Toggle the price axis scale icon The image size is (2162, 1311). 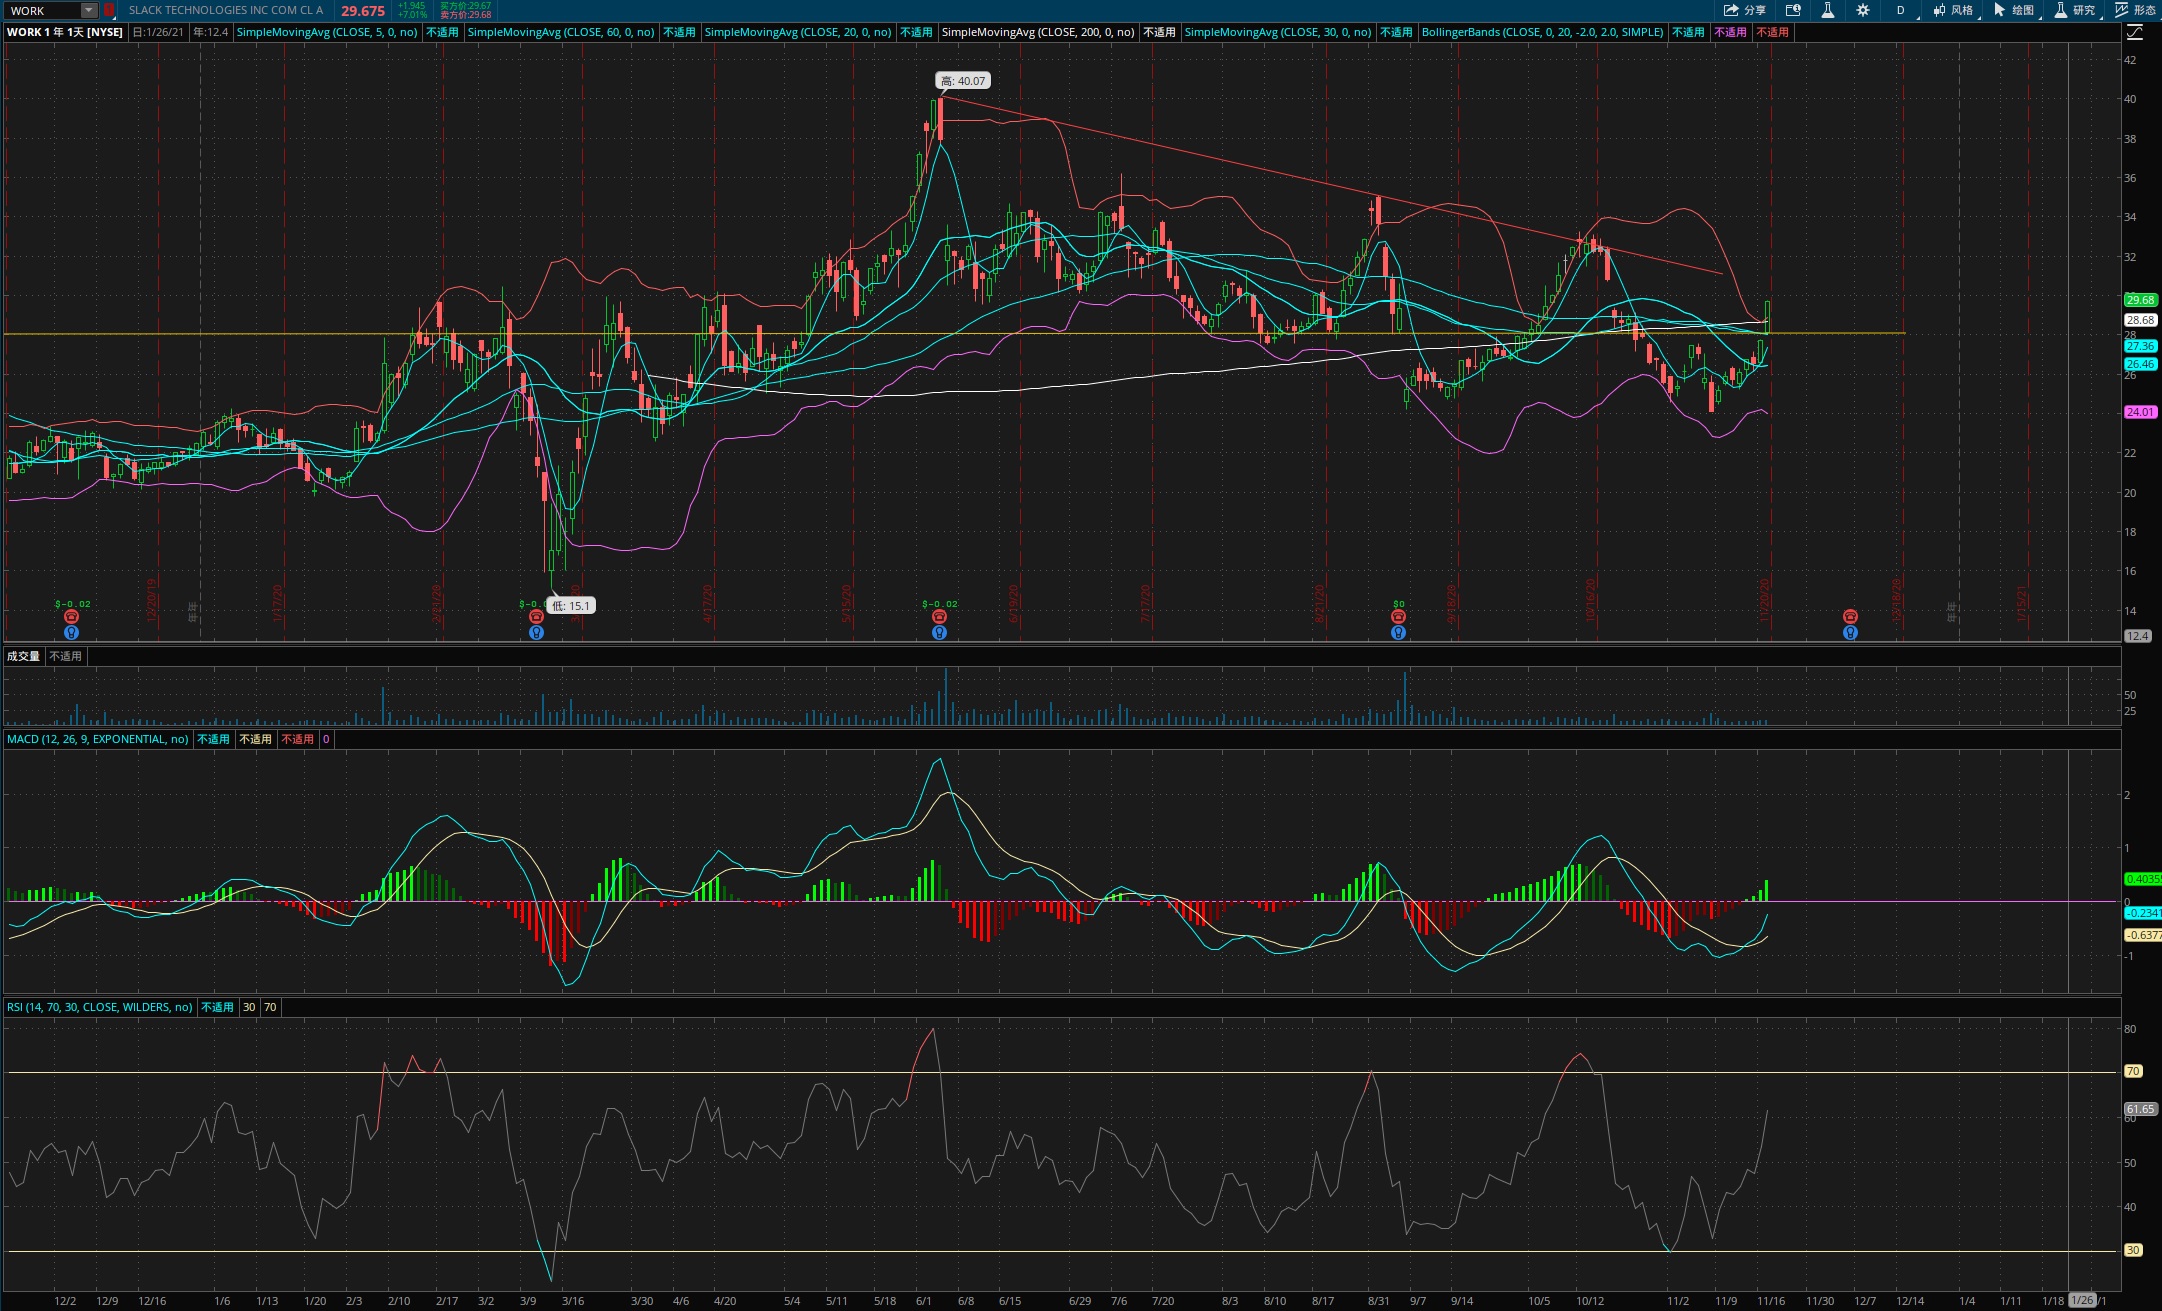click(x=2135, y=32)
